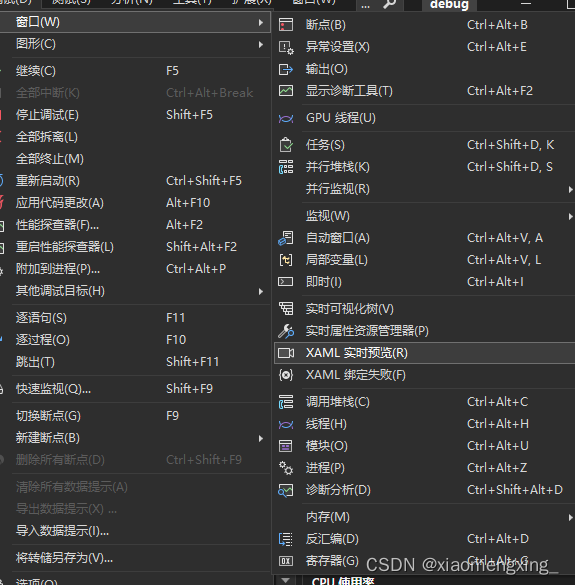Click the scroll-down arrow below the submenu
The width and height of the screenshot is (575, 585).
point(285,580)
